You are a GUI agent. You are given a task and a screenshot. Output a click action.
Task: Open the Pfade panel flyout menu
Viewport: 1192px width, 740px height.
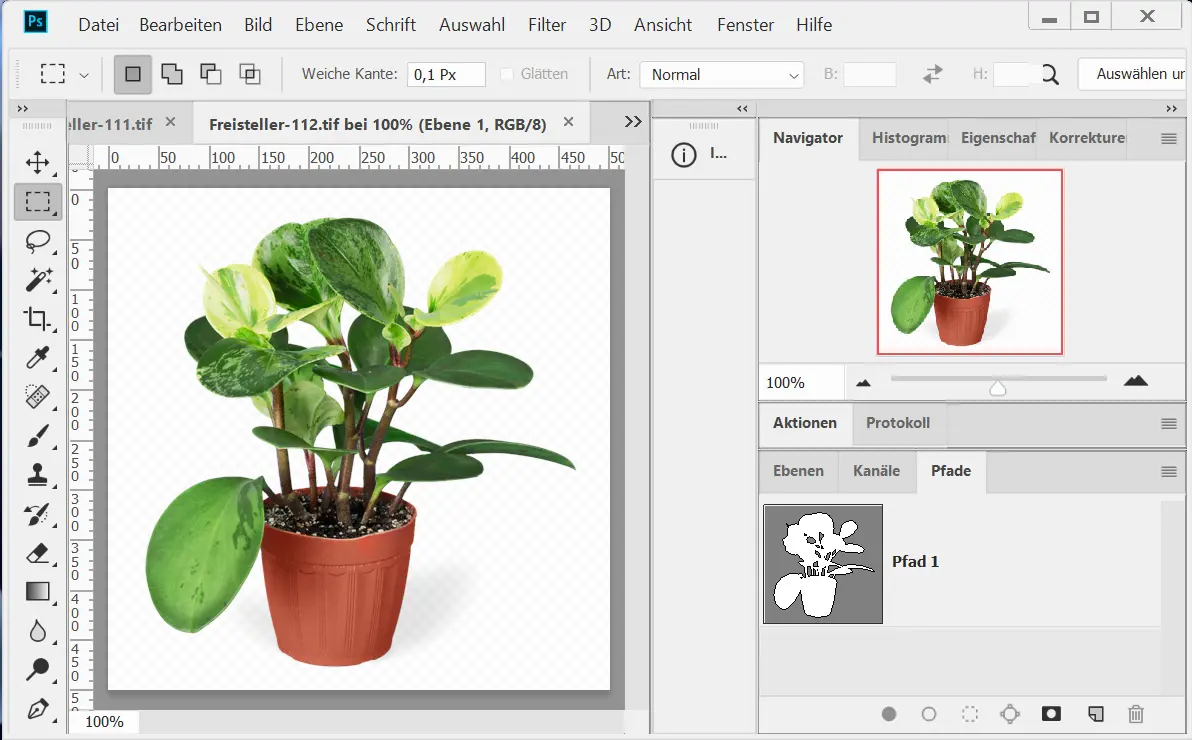[x=1168, y=472]
